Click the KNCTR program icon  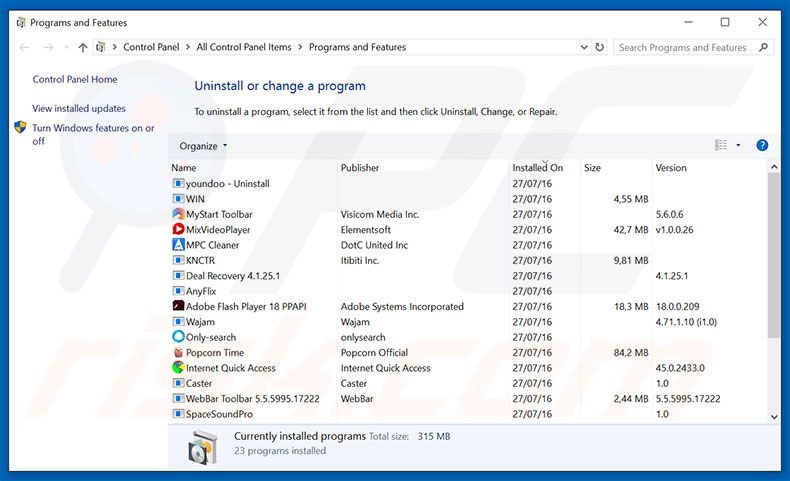[178, 260]
